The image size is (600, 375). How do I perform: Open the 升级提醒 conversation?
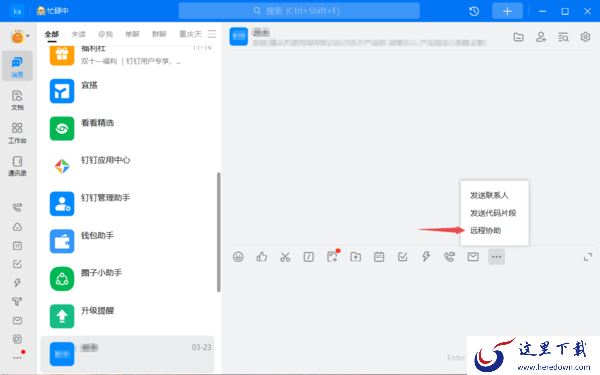point(127,316)
